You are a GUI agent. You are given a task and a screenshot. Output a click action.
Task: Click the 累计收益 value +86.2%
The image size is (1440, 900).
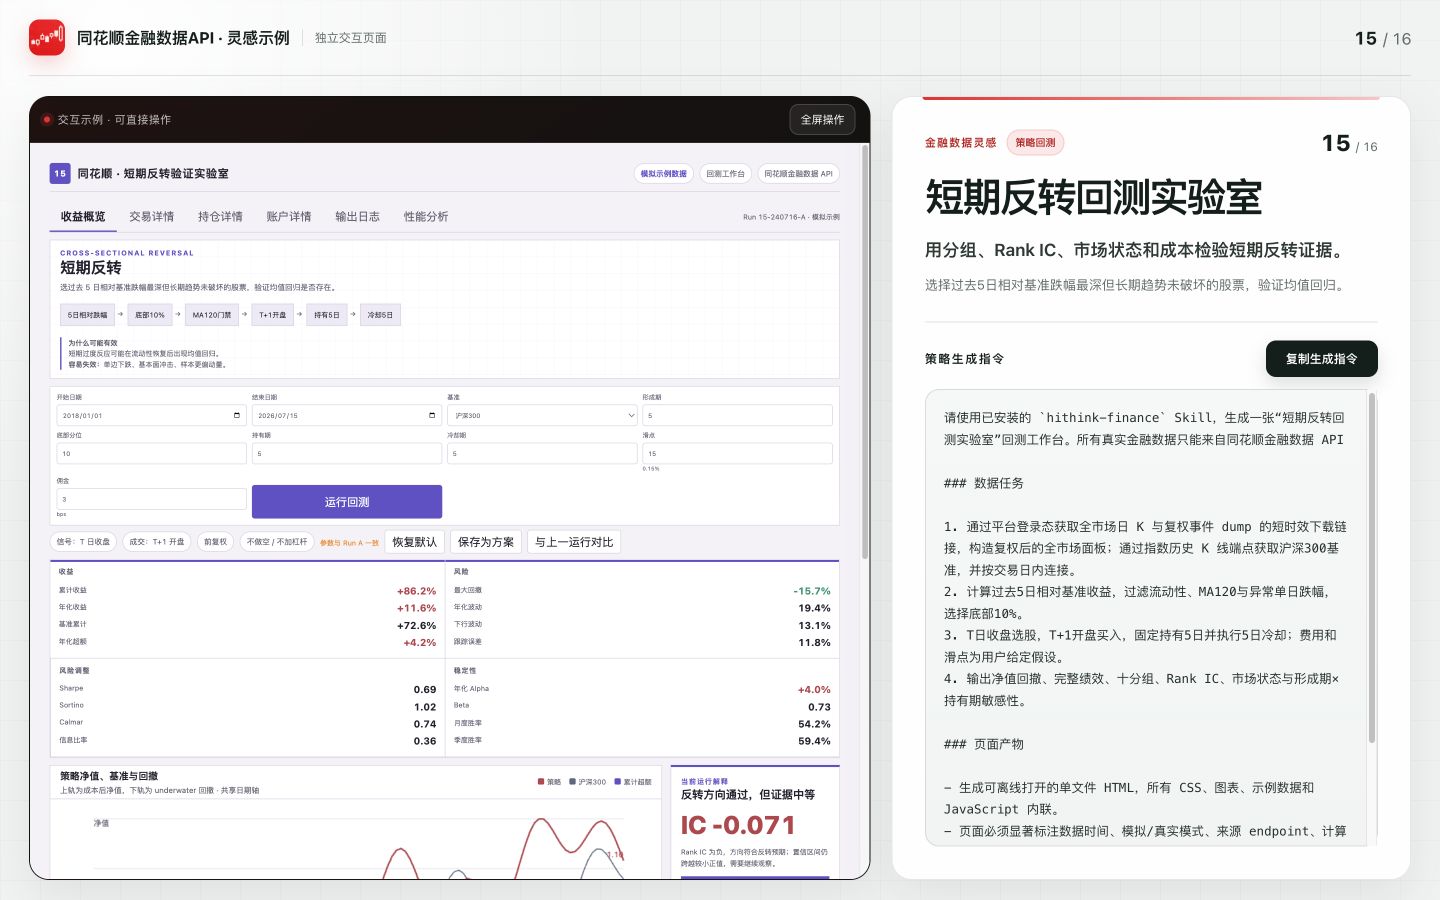(416, 591)
